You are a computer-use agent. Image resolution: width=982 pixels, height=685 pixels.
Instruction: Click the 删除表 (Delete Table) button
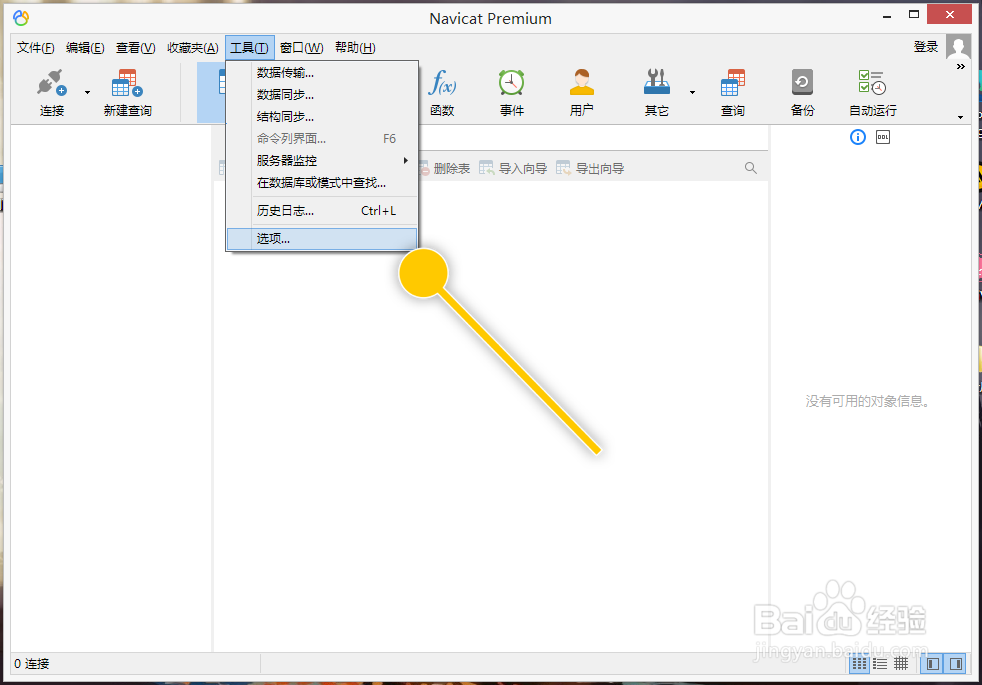[444, 168]
